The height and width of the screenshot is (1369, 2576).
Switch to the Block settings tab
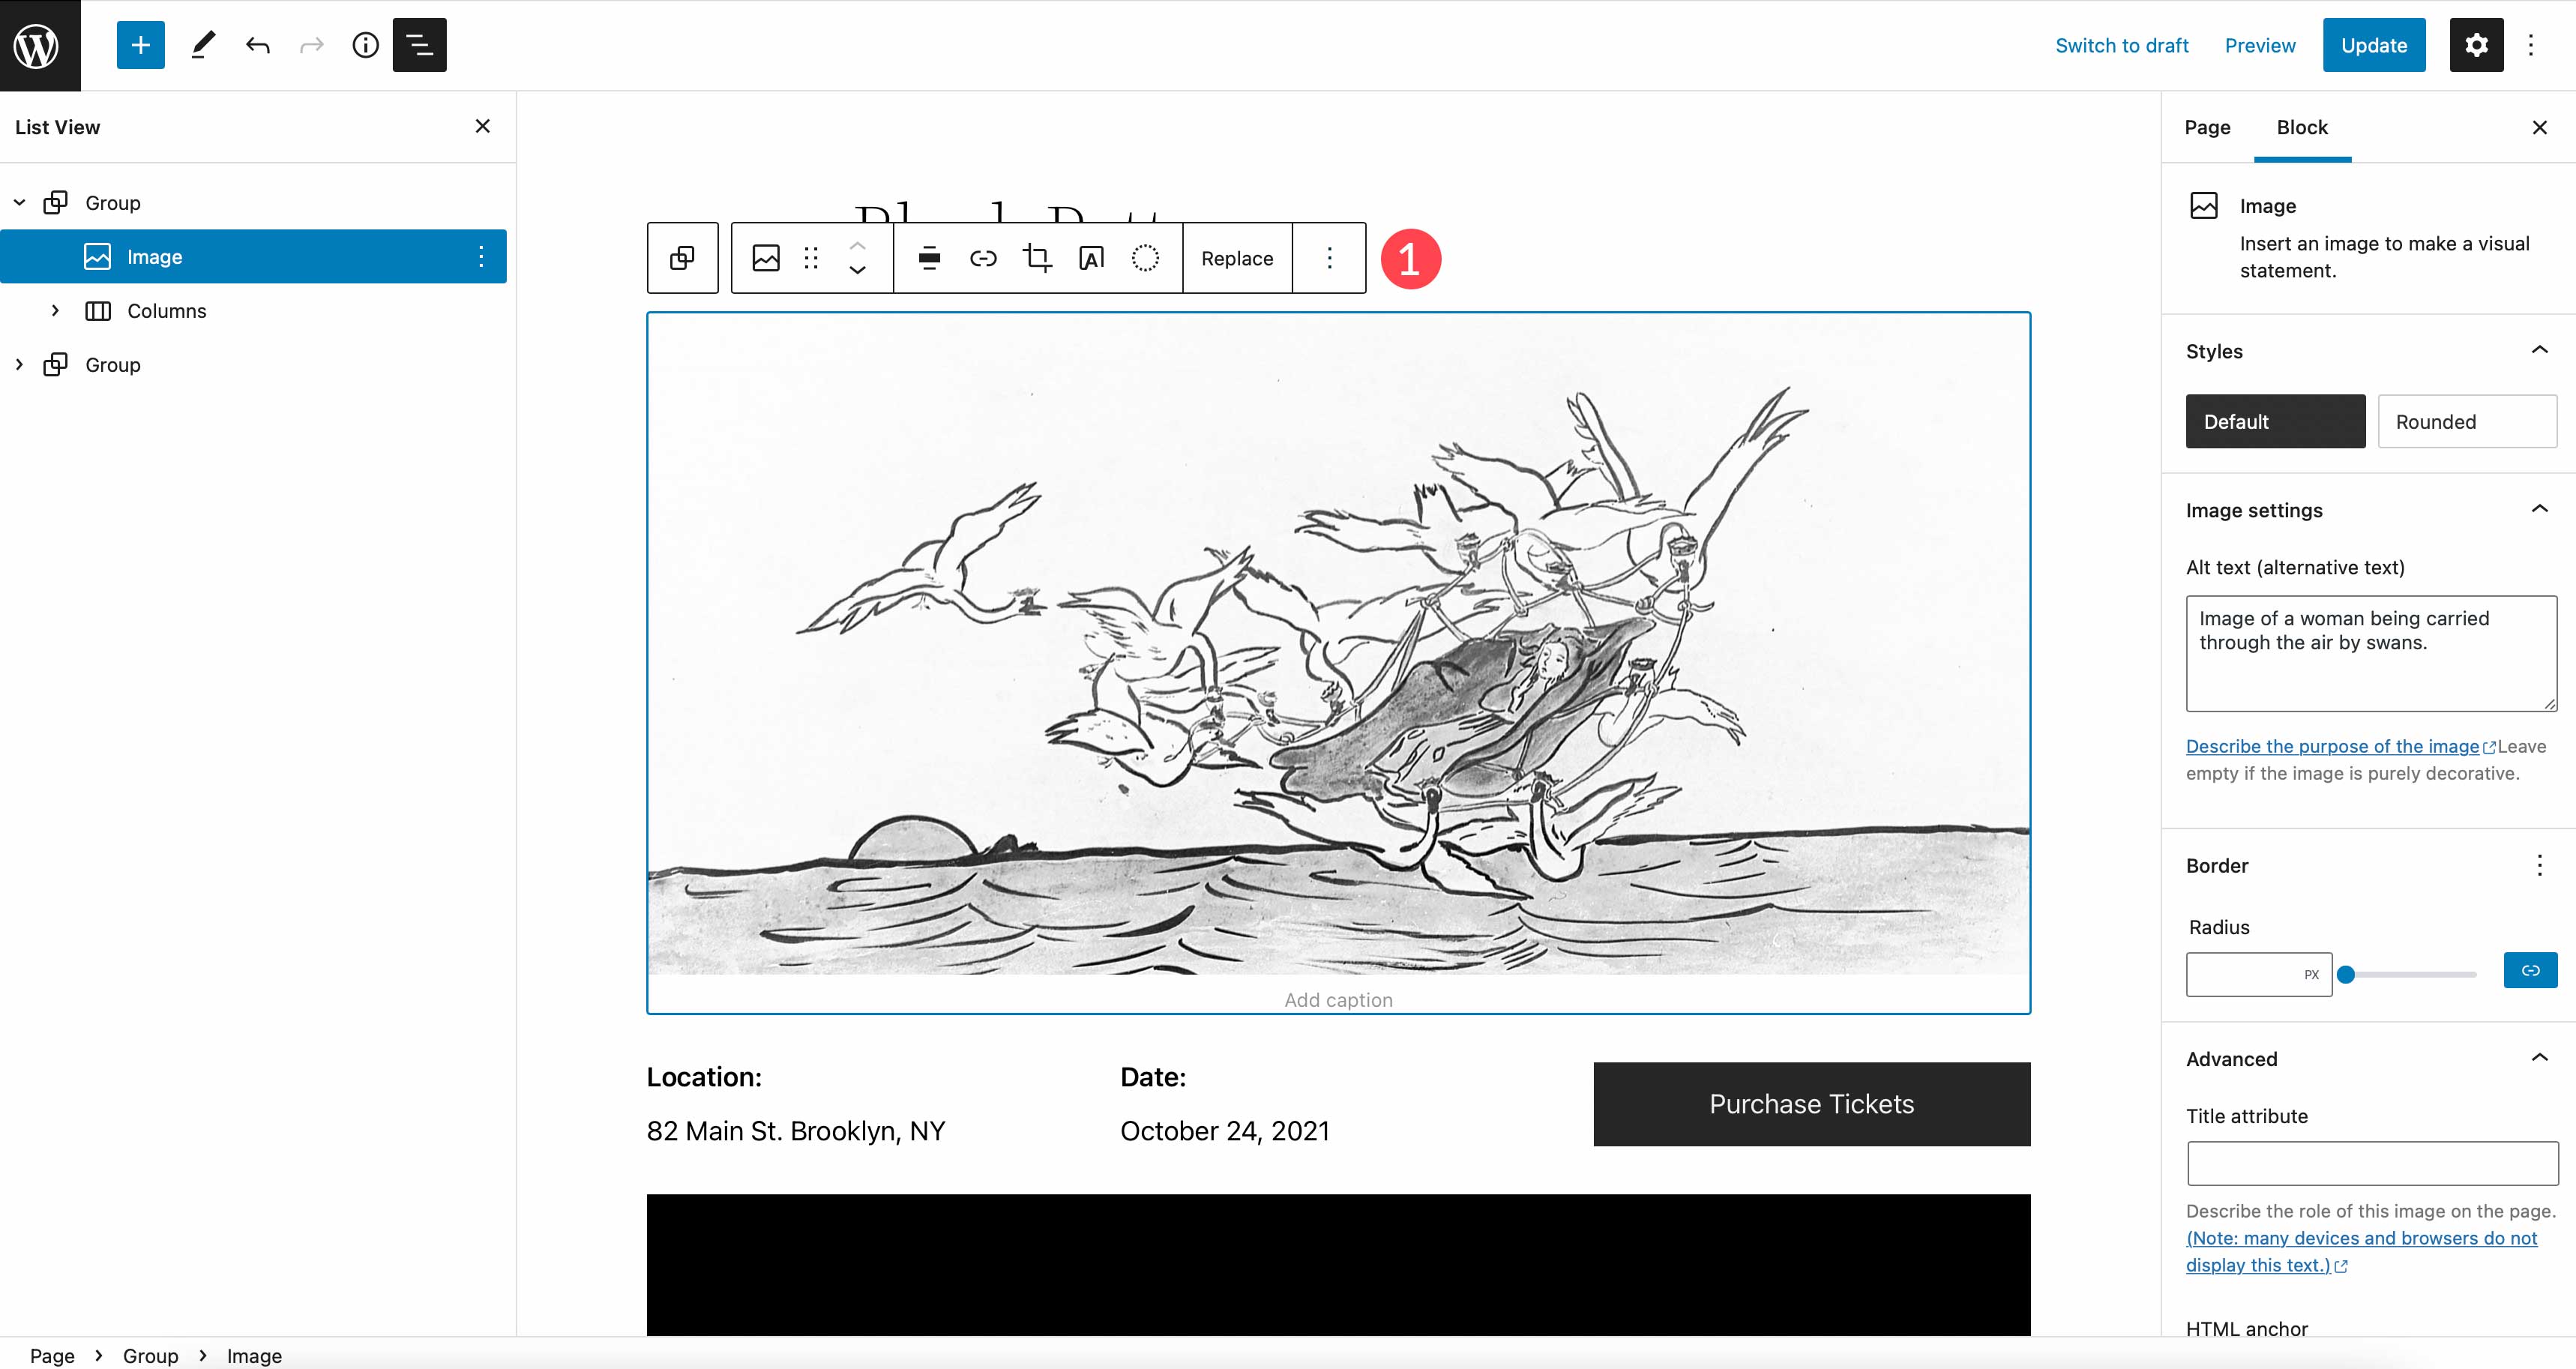(x=2302, y=127)
